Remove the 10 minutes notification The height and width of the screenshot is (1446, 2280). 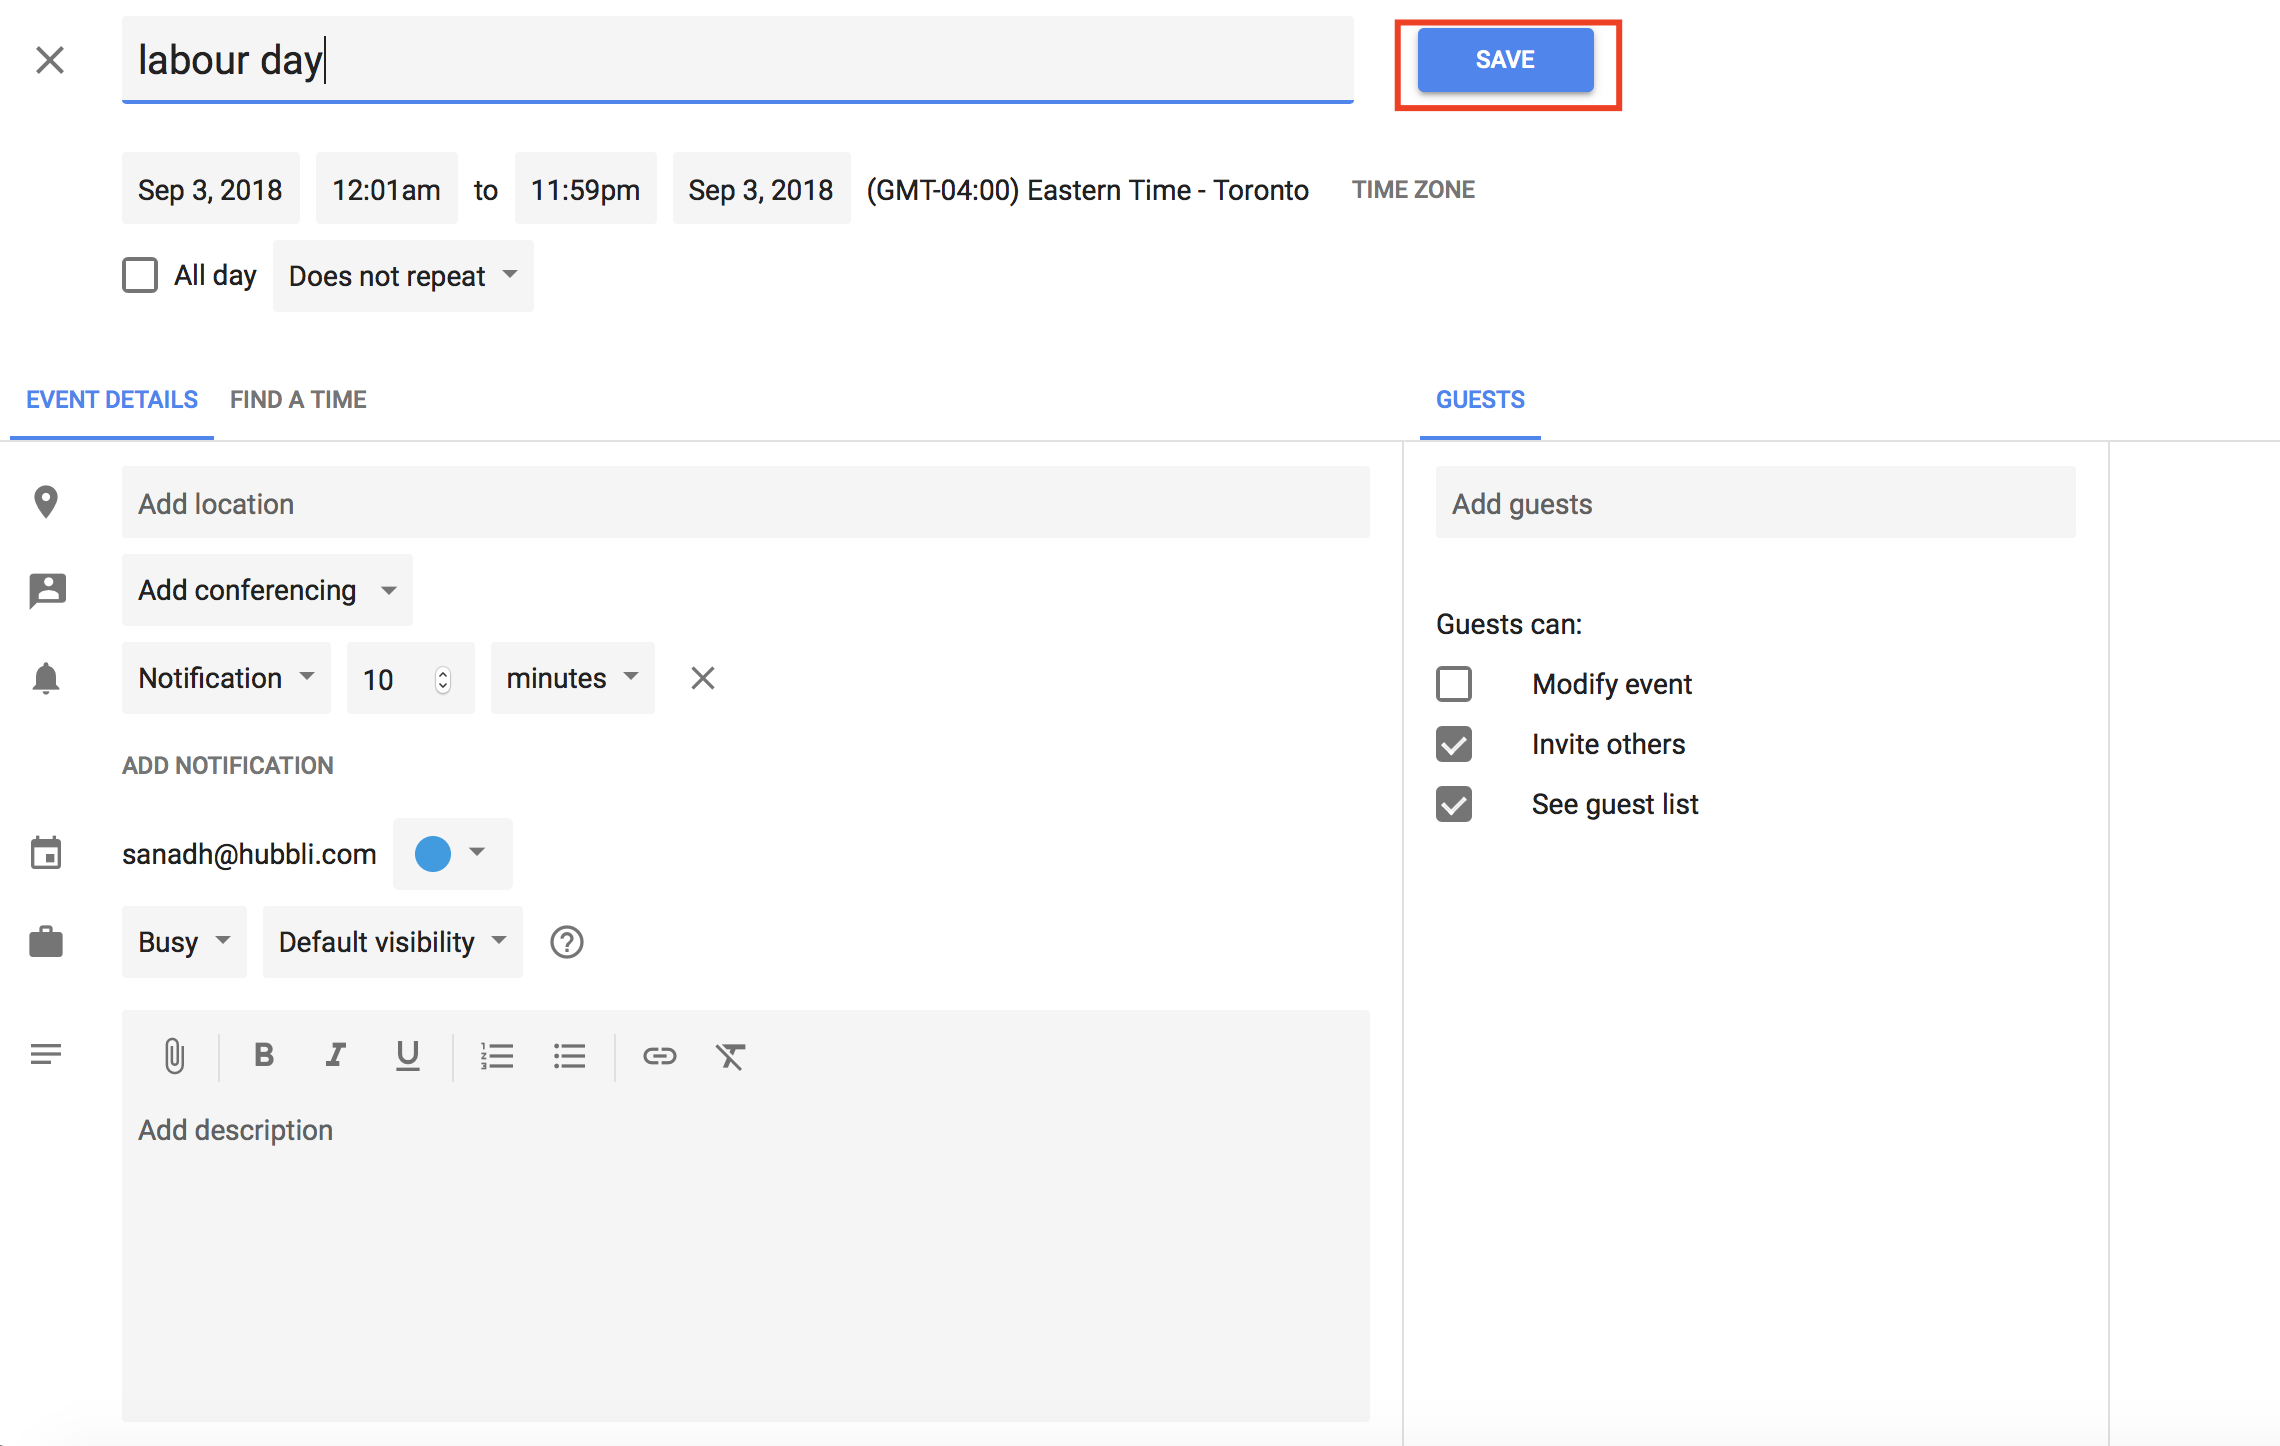[x=703, y=678]
